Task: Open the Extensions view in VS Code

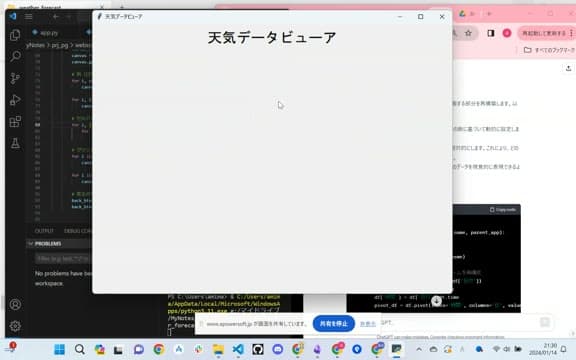Action: click(15, 122)
